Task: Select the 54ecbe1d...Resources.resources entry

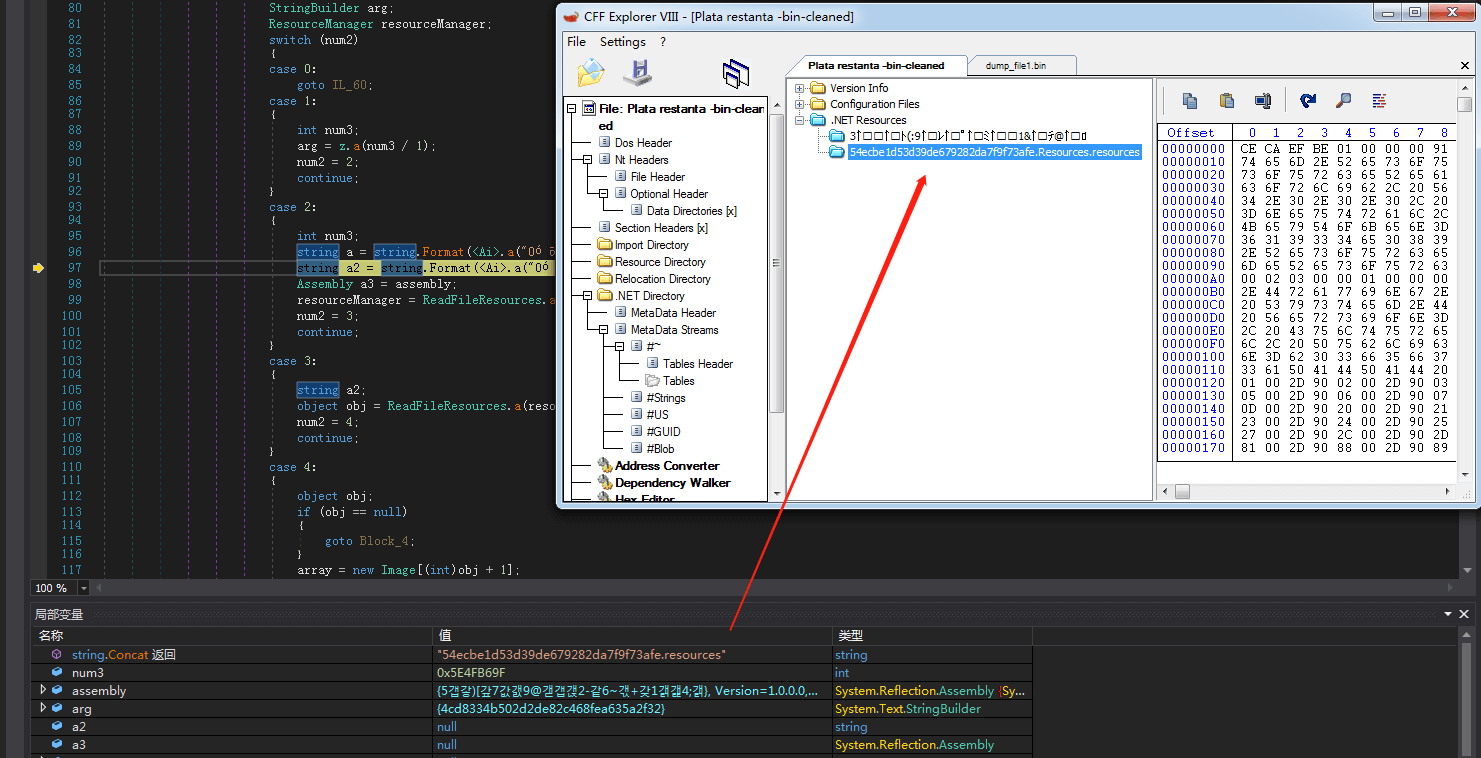Action: (994, 152)
